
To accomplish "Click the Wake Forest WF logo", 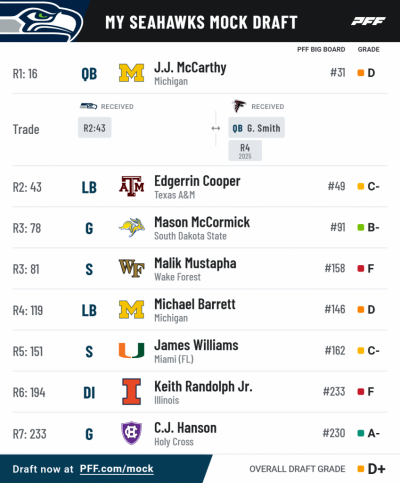I will (x=131, y=268).
